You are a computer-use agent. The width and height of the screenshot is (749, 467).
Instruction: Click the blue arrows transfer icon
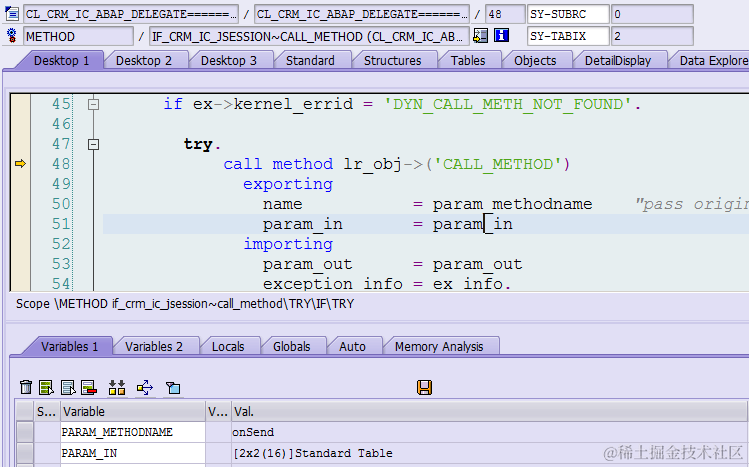tap(145, 387)
